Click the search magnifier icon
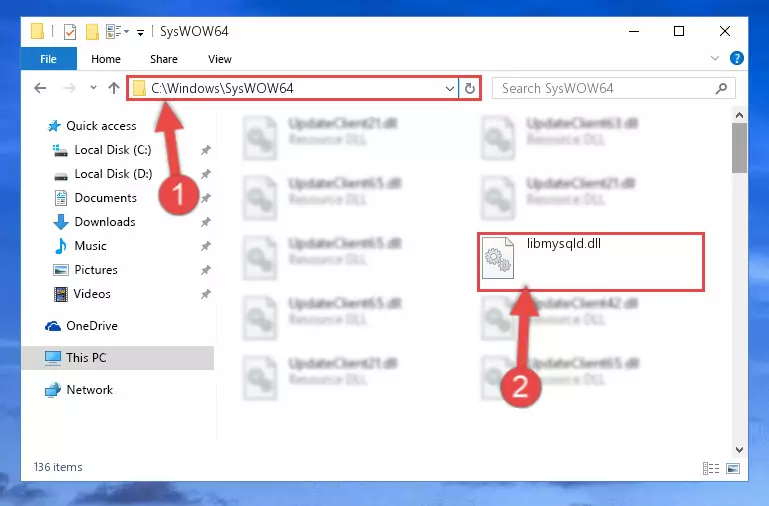The width and height of the screenshot is (769, 506). [721, 89]
